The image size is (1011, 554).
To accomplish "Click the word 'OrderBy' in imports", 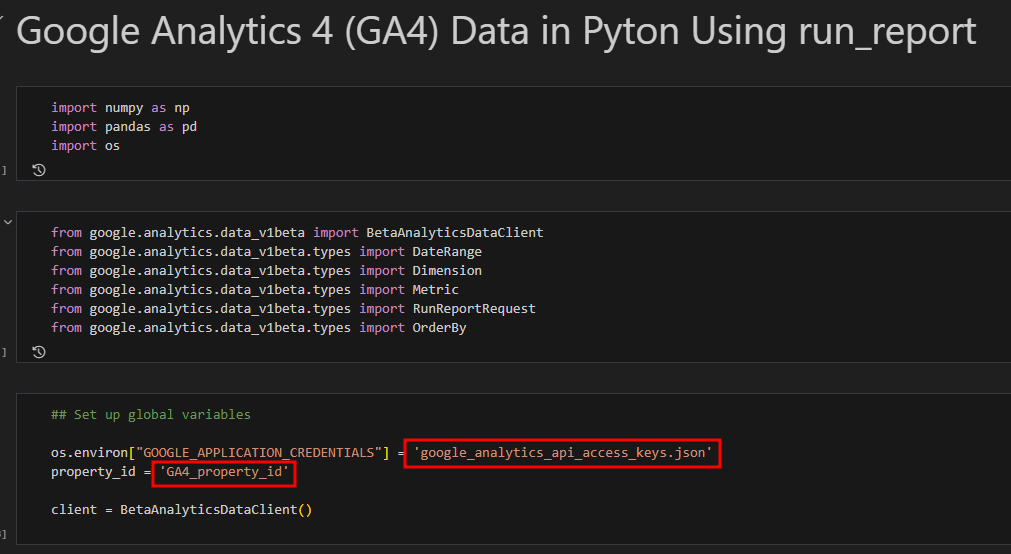I will (439, 328).
